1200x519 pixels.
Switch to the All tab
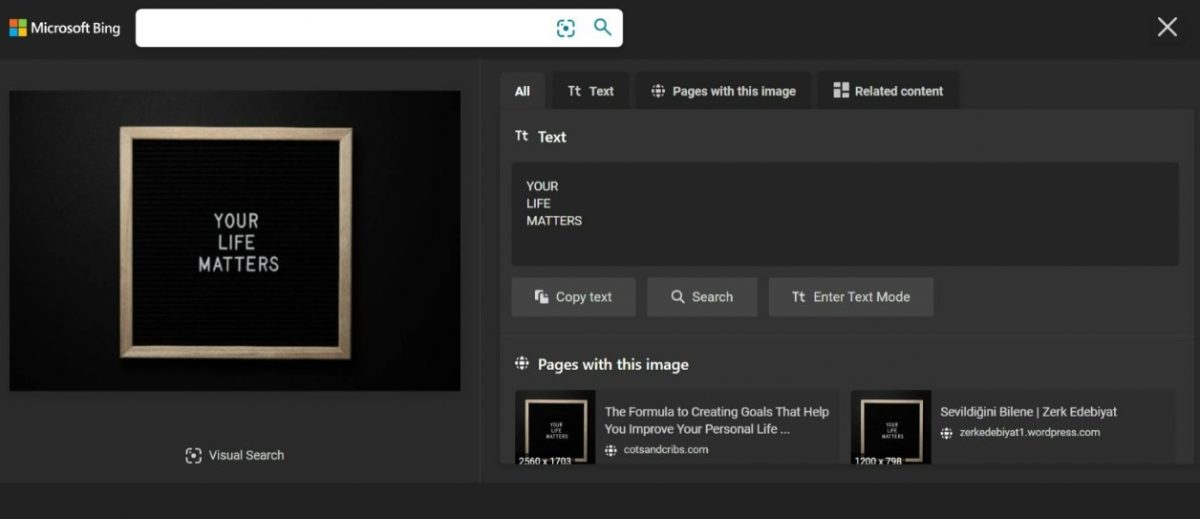tap(522, 91)
